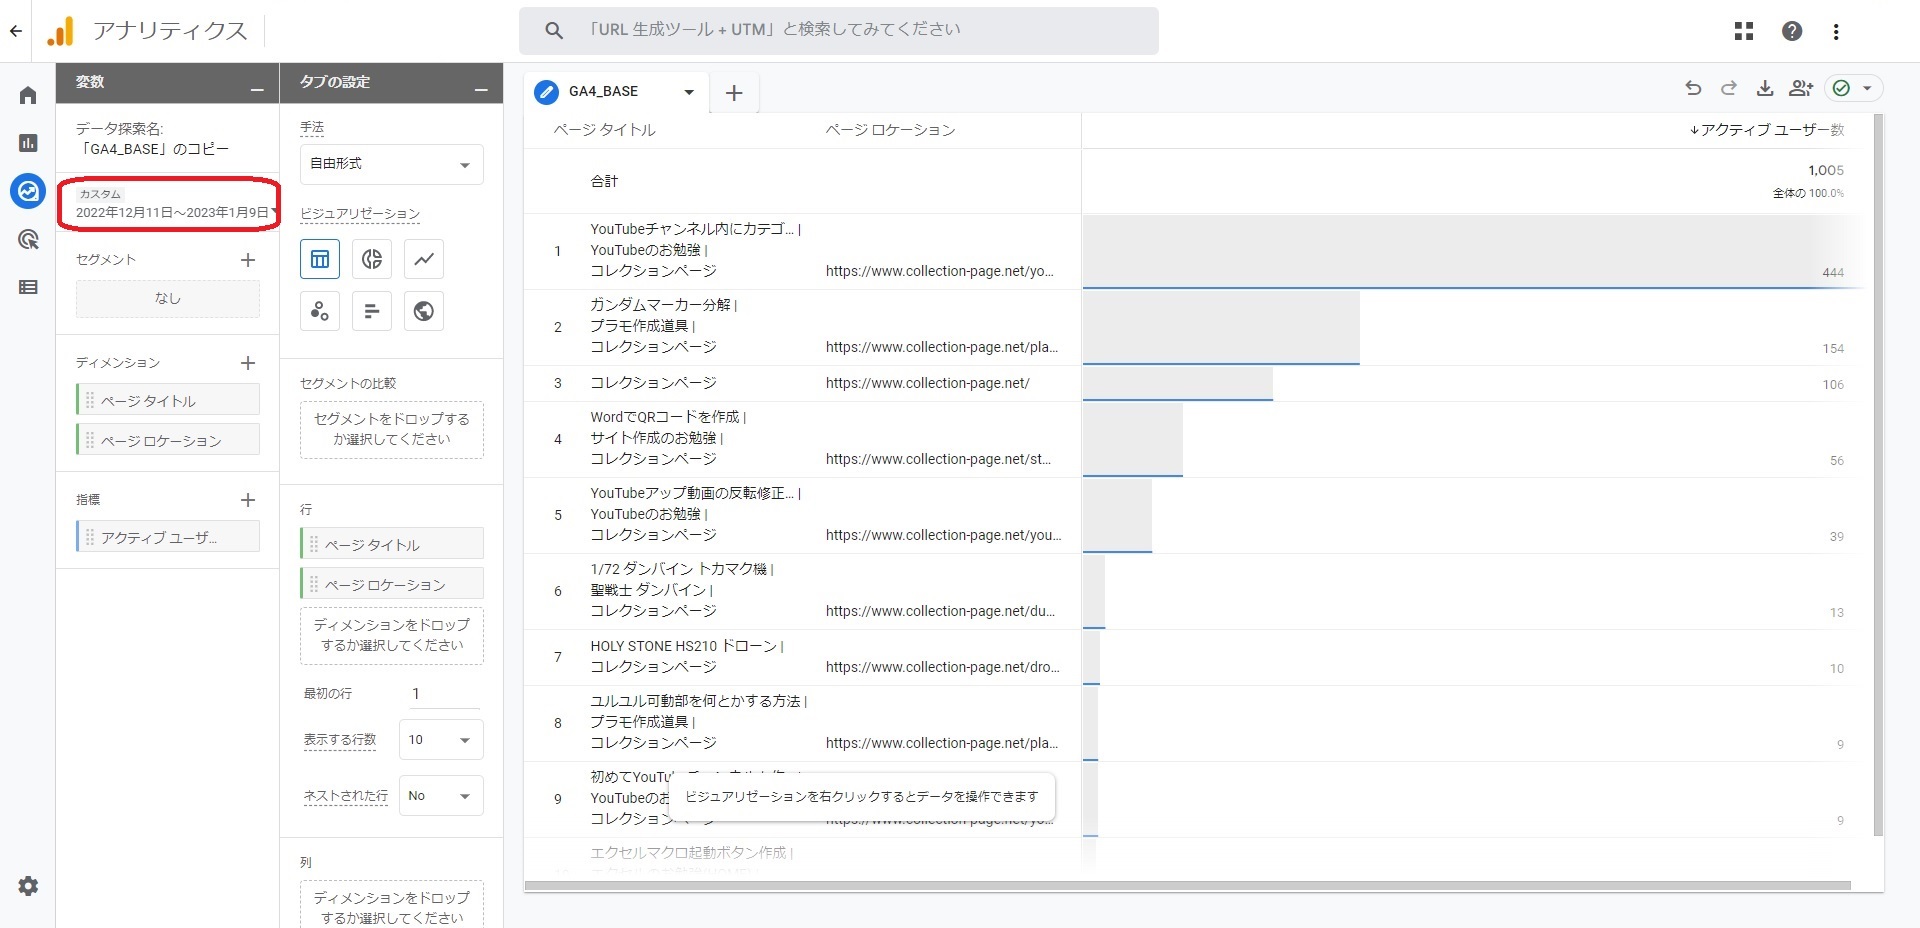
Task: Open the Explore icon in sidebar
Action: pos(28,191)
